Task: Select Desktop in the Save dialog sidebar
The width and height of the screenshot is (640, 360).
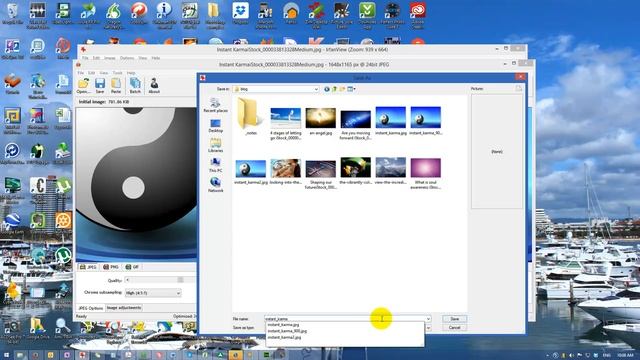Action: click(216, 126)
